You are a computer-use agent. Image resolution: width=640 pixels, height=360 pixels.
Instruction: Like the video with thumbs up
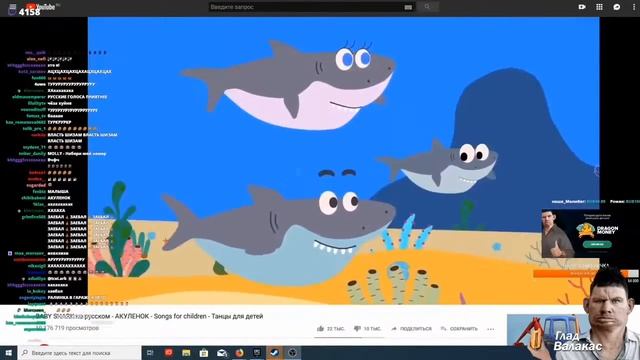(331, 329)
